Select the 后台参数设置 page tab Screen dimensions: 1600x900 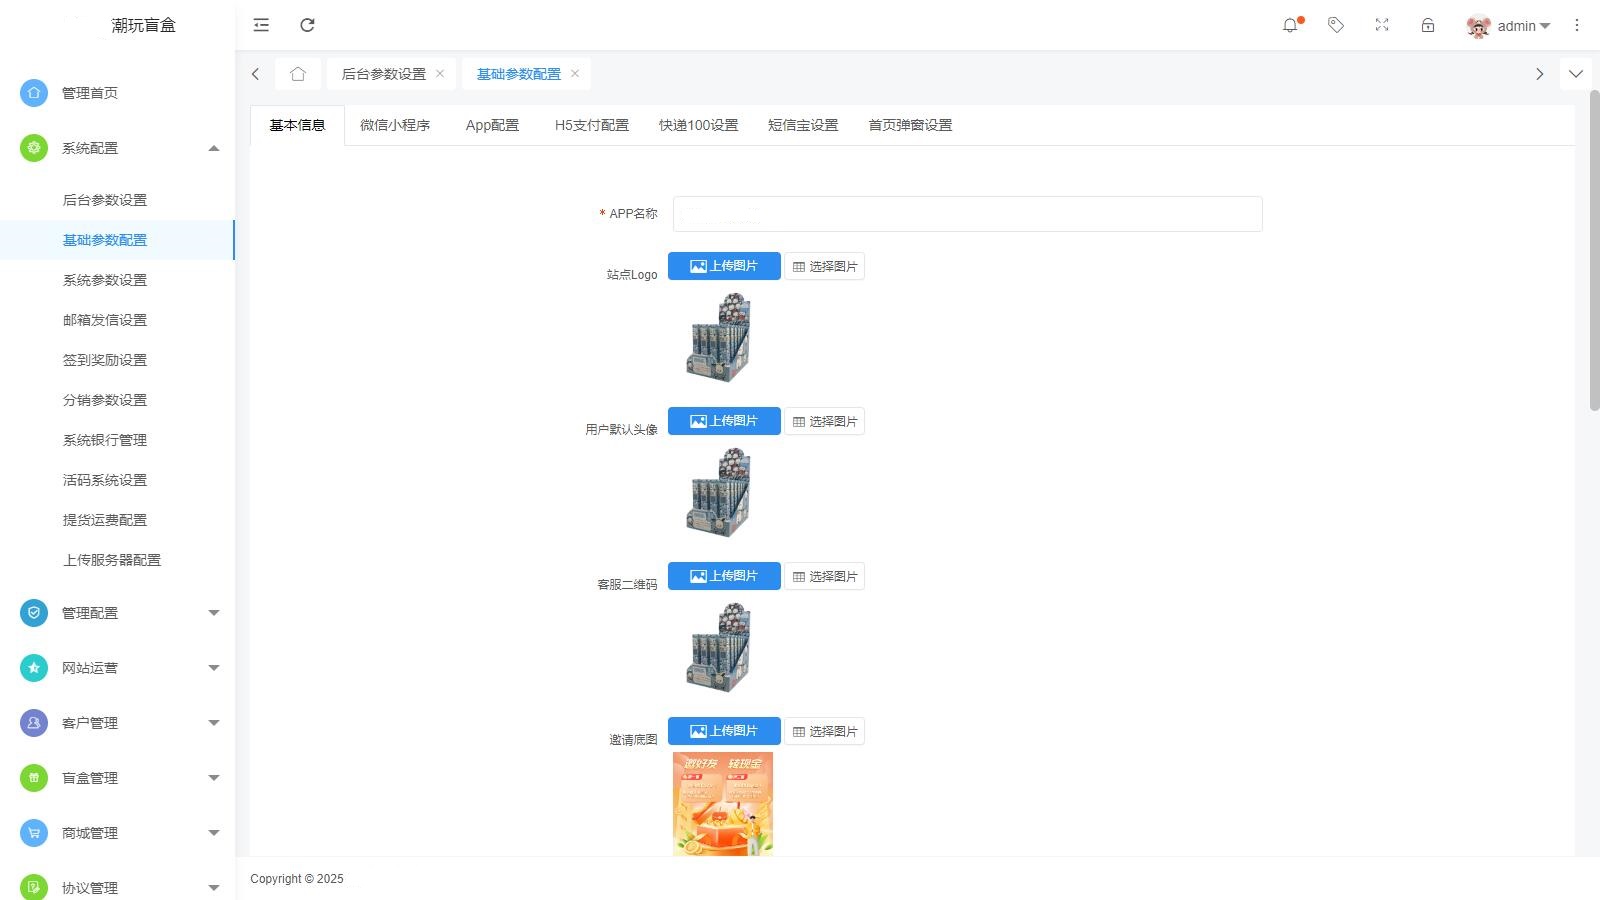384,74
